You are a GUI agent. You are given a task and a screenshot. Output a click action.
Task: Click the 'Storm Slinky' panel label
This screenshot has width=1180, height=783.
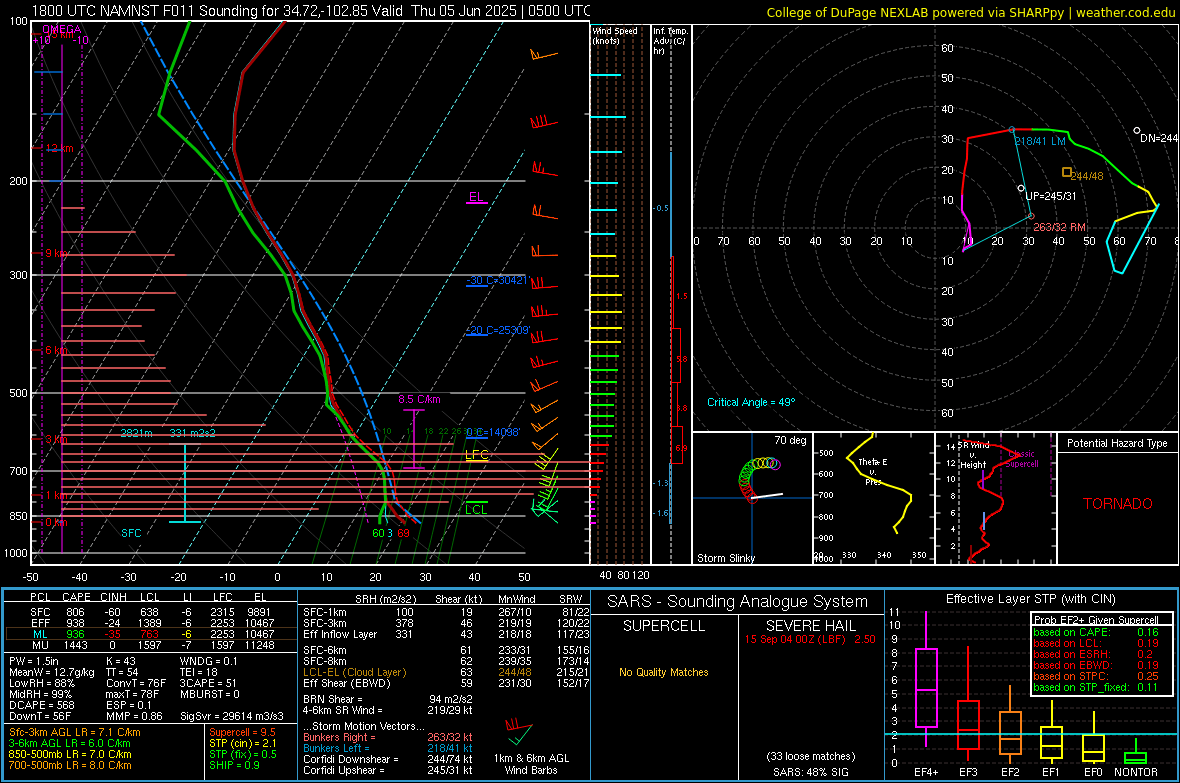[725, 558]
